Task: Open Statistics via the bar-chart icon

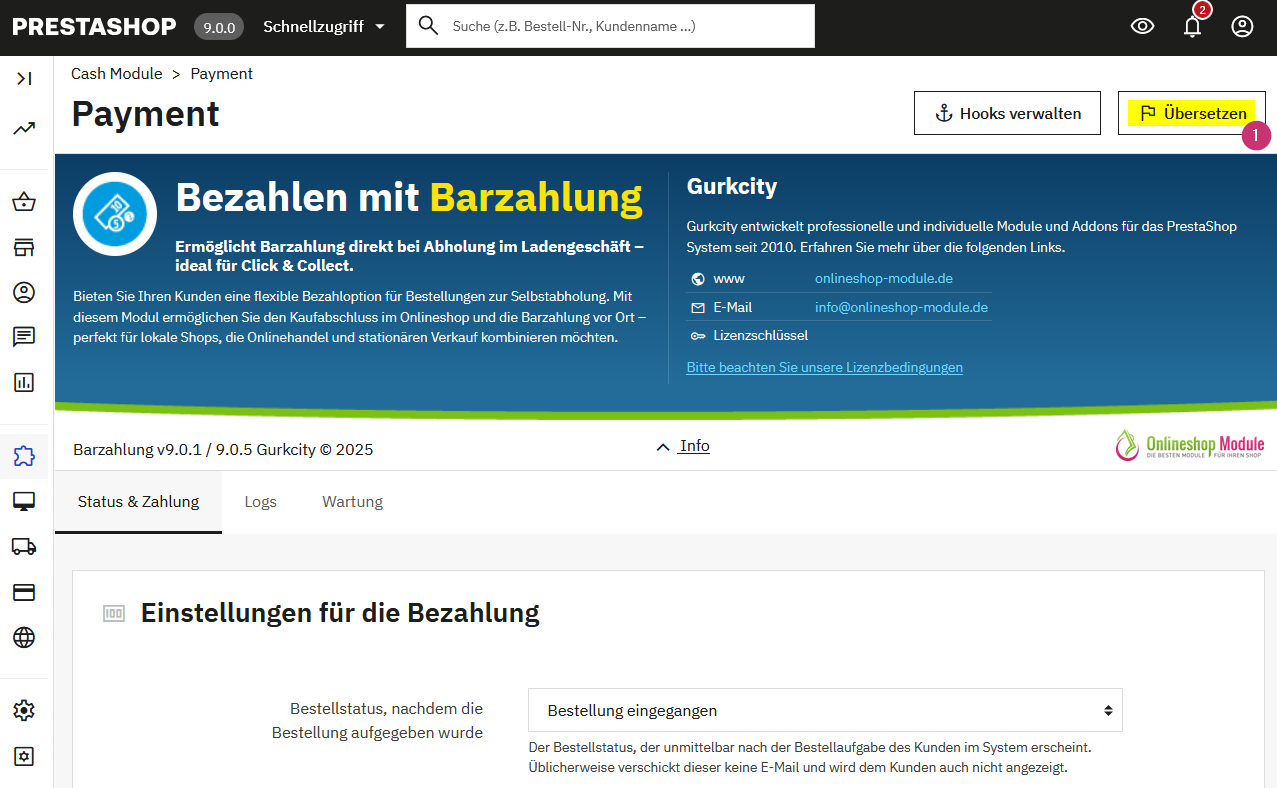Action: click(24, 382)
